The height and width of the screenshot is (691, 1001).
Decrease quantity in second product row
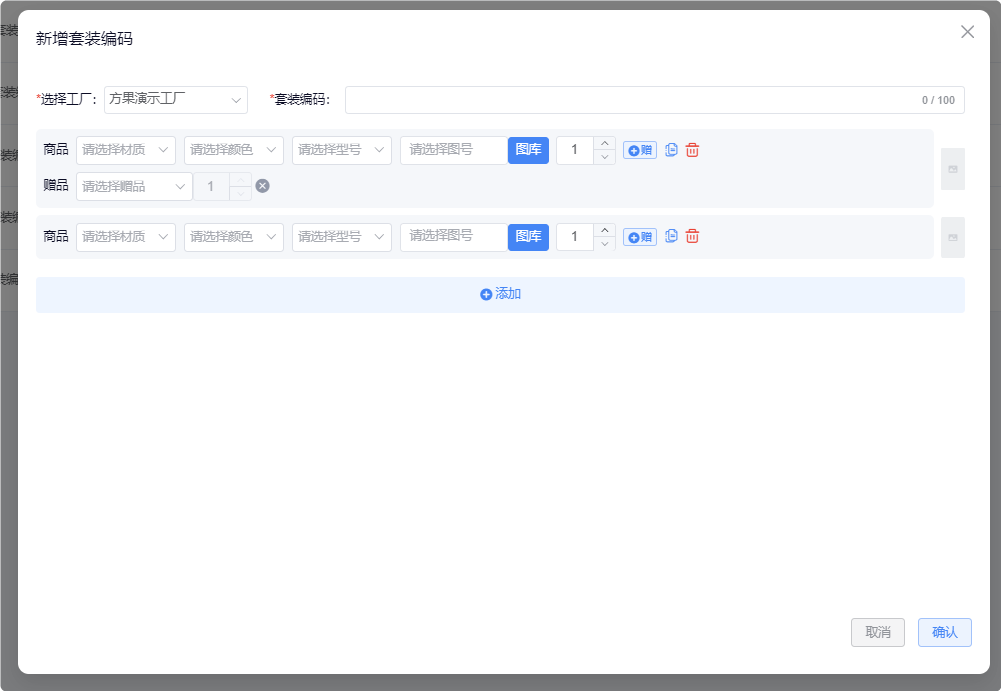point(605,244)
